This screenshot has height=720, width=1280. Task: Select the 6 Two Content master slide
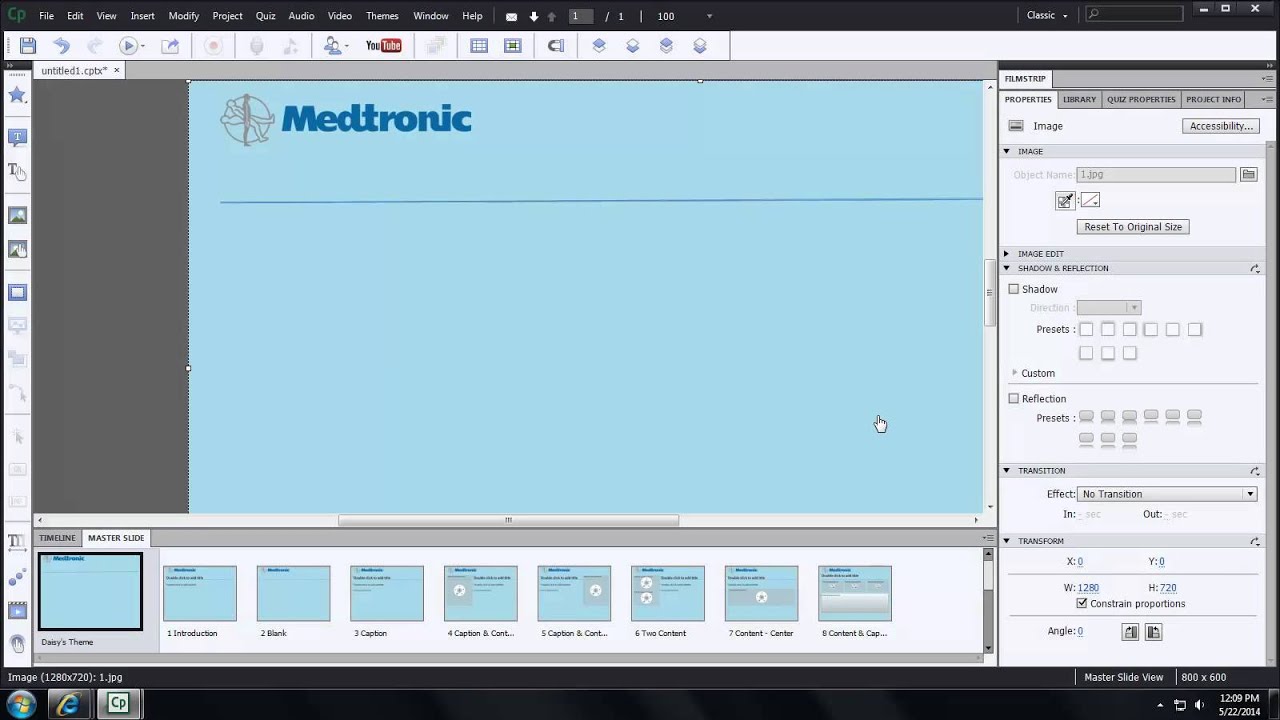tap(668, 594)
